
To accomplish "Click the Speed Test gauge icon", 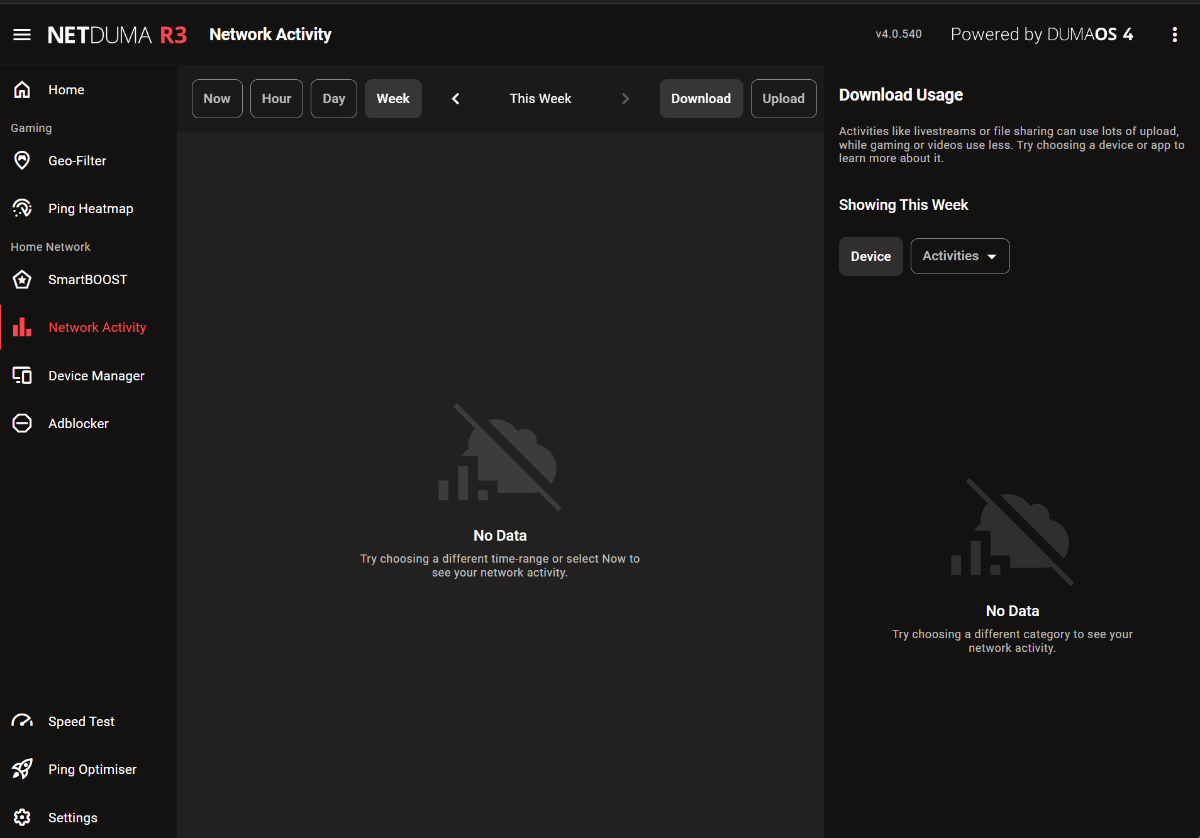I will 22,721.
